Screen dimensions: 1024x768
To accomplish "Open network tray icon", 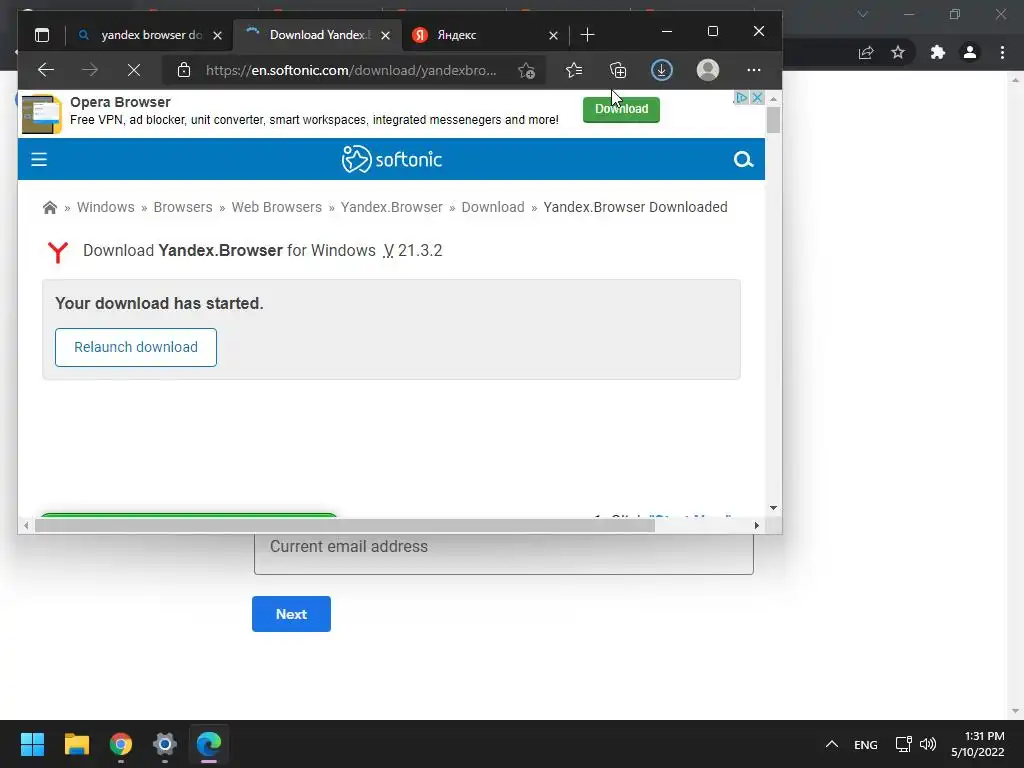I will click(903, 744).
